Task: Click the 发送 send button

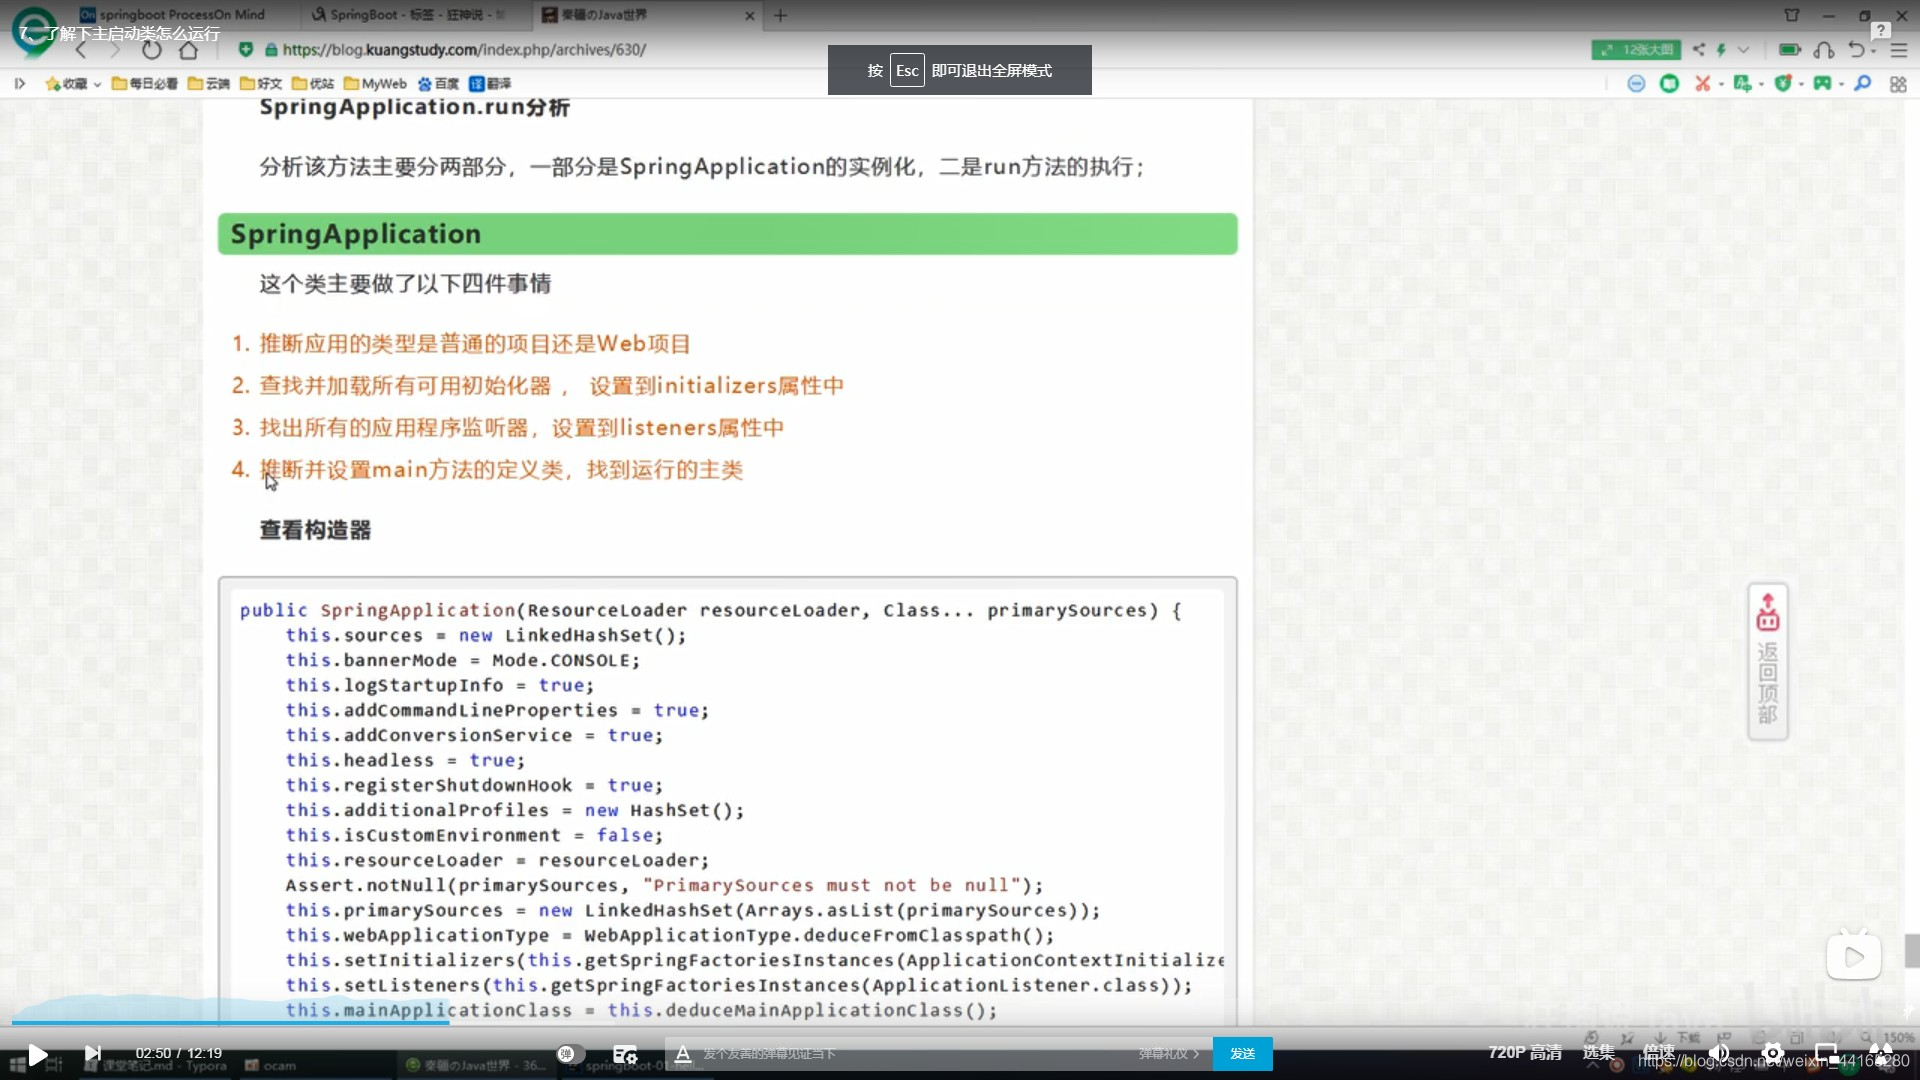Action: 1242,1054
